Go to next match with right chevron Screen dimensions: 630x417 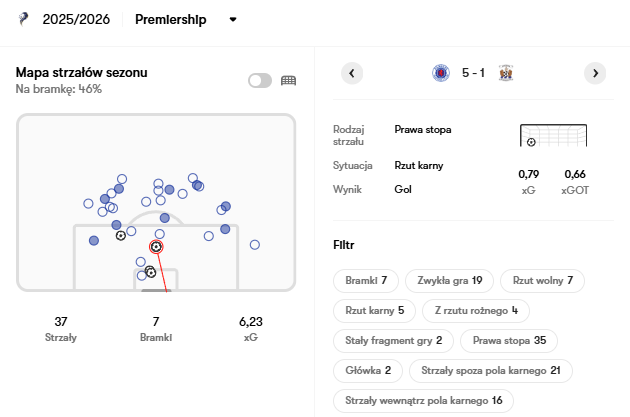[x=595, y=73]
